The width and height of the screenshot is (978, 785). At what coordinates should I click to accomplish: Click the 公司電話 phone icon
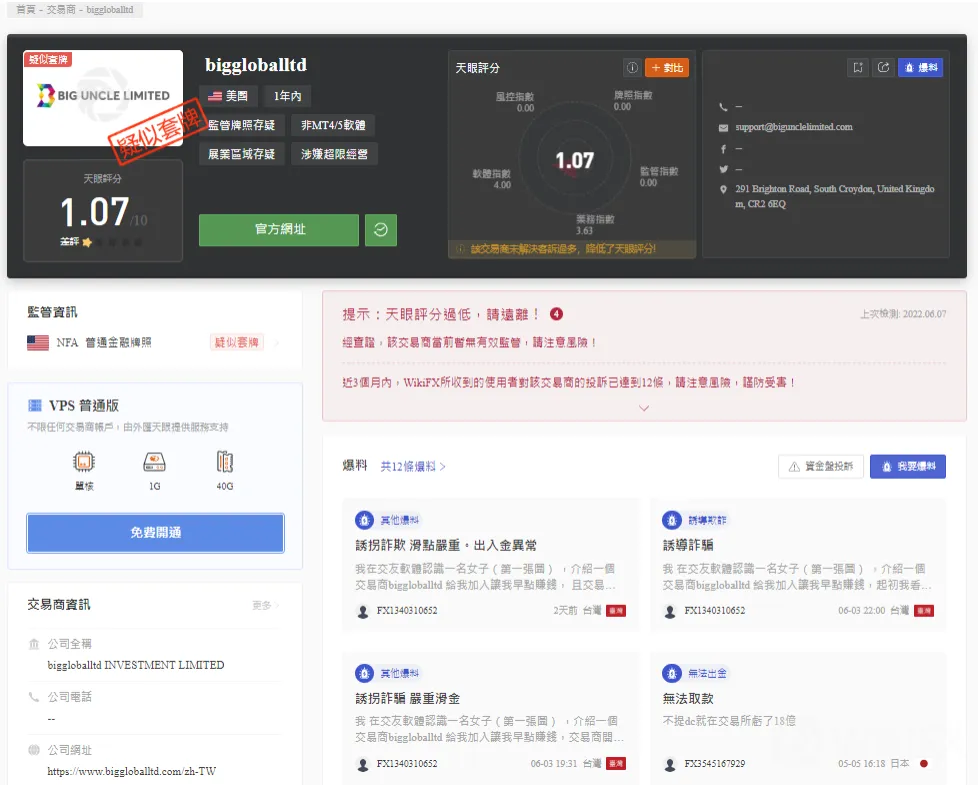pyautogui.click(x=34, y=697)
